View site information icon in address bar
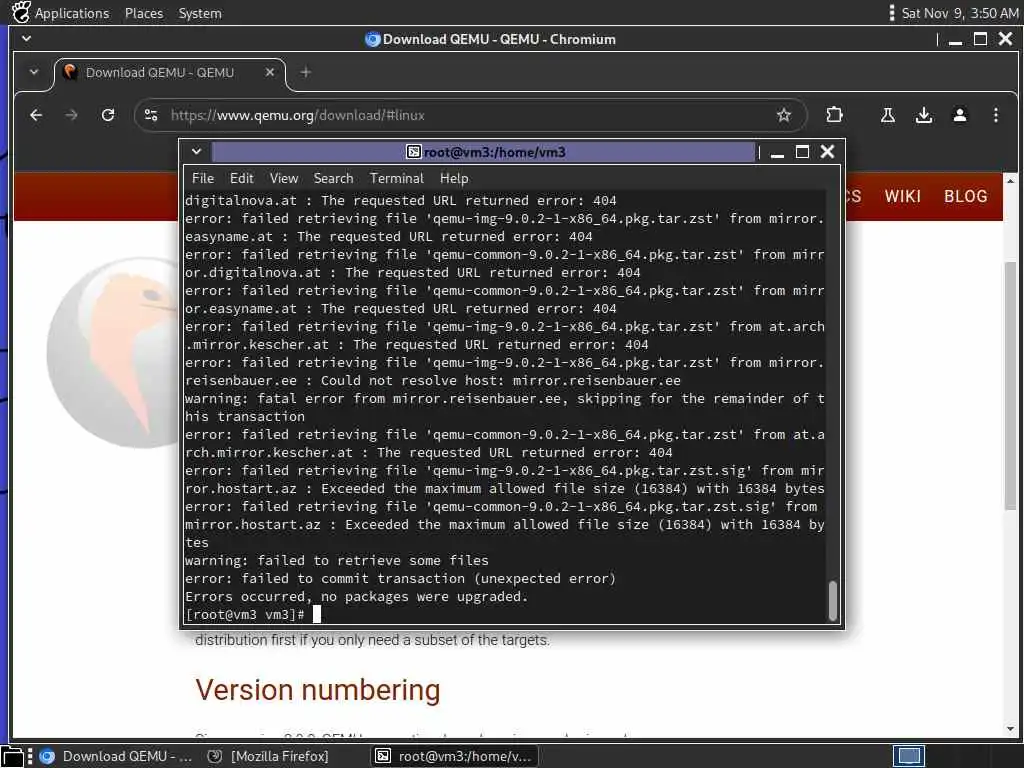This screenshot has width=1024, height=768. [151, 115]
